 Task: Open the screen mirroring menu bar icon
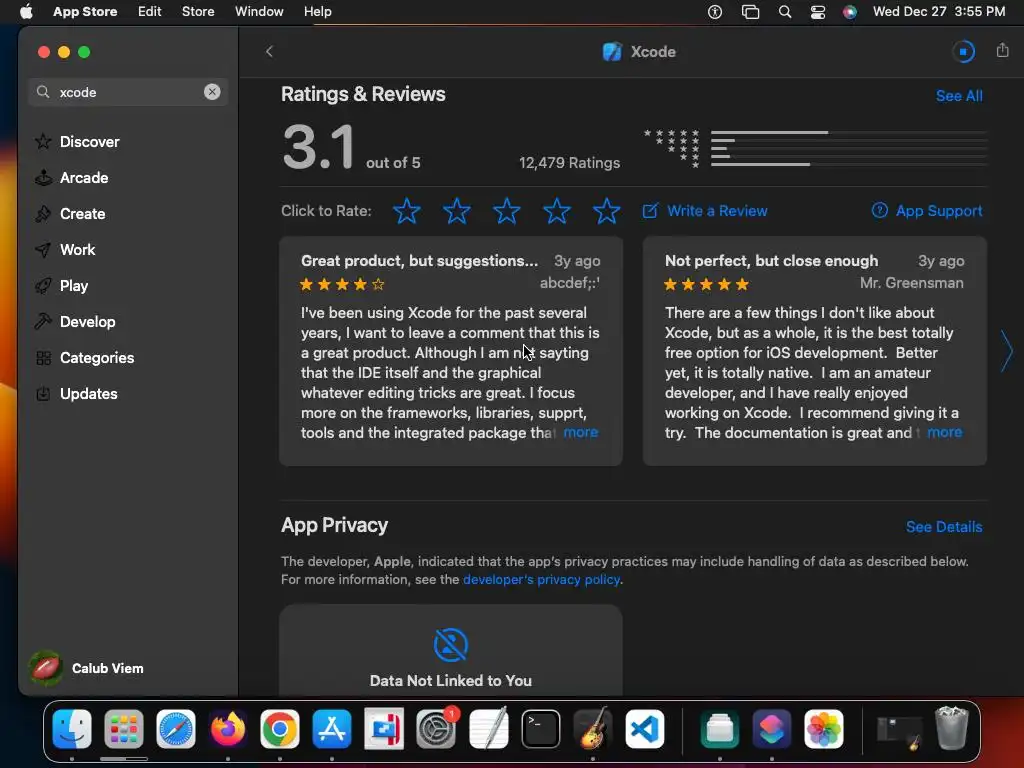(x=750, y=12)
